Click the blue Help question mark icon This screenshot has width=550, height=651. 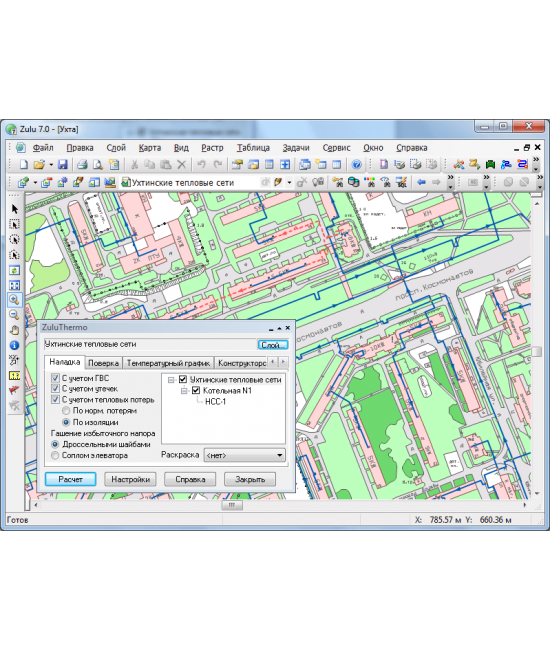[356, 165]
